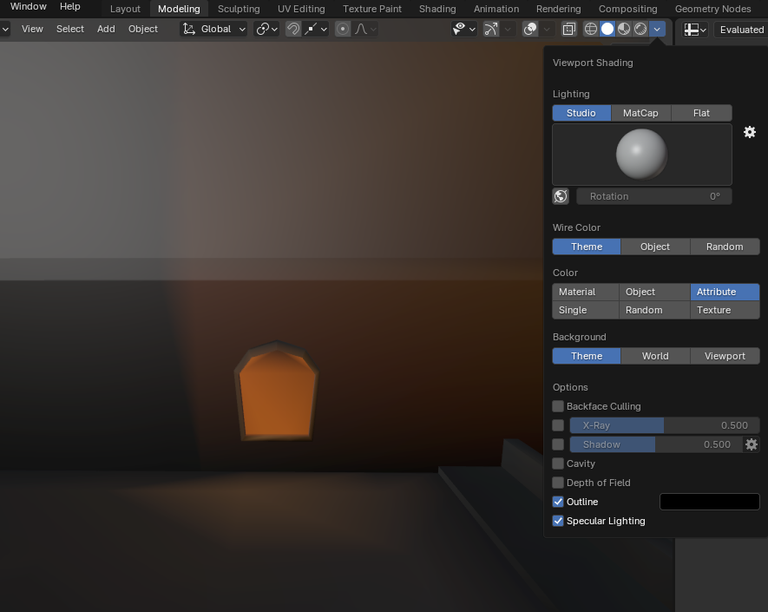This screenshot has width=768, height=612.
Task: Toggle the Show Overlays icon
Action: [530, 29]
